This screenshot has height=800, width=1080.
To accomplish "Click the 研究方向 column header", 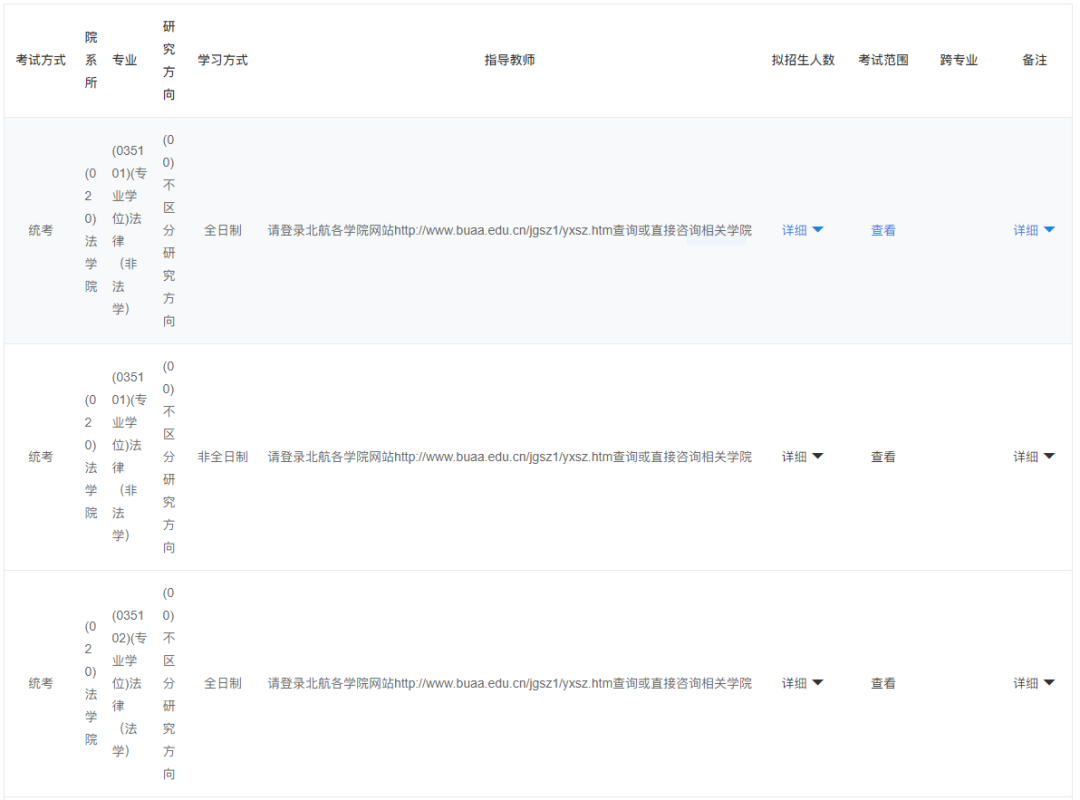I will [x=169, y=60].
